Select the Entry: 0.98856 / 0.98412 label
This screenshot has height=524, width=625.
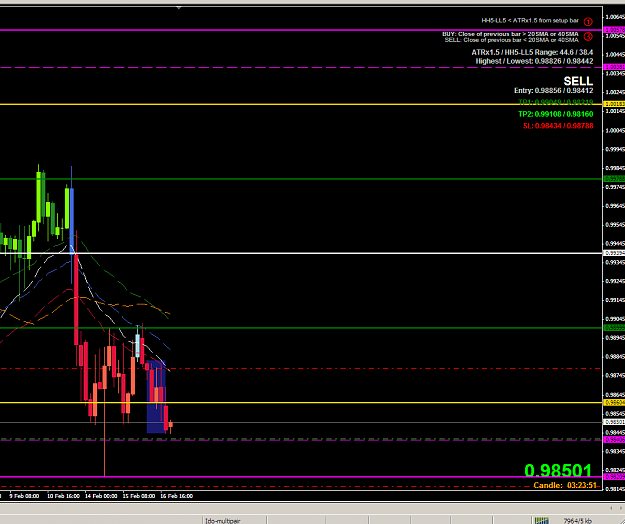point(553,91)
